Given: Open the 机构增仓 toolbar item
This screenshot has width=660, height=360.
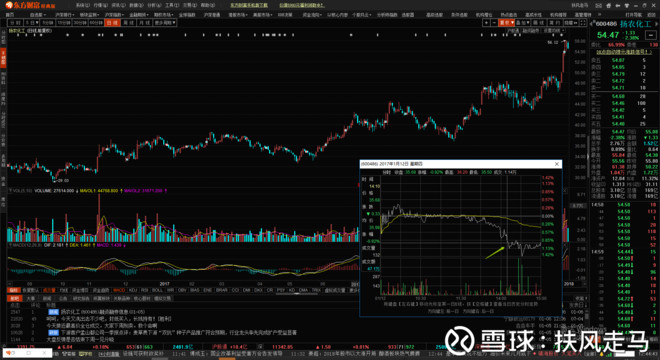Looking at the screenshot, I should [x=484, y=15].
